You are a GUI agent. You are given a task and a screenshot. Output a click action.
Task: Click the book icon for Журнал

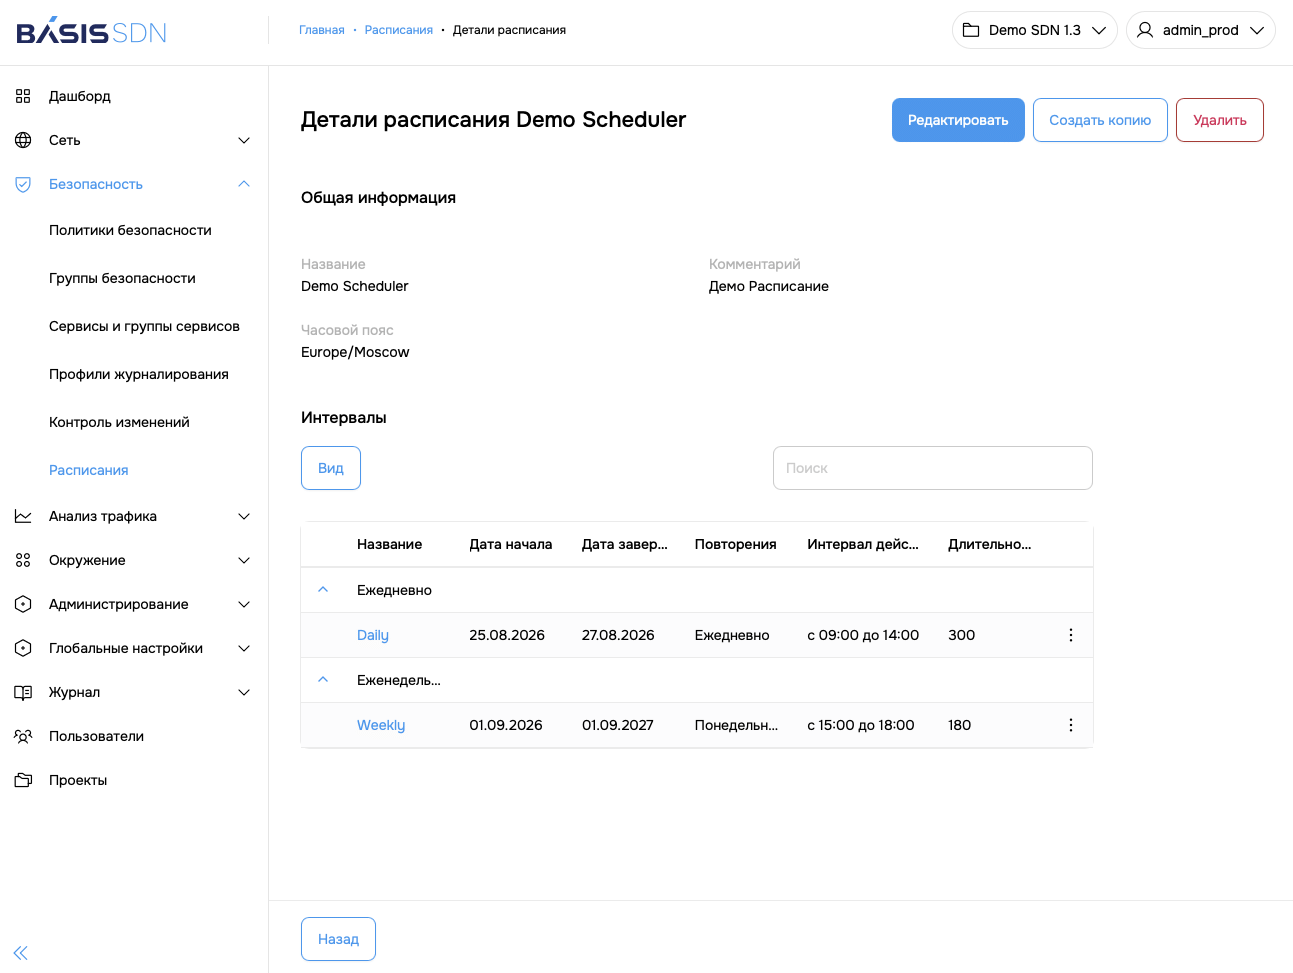coord(23,692)
